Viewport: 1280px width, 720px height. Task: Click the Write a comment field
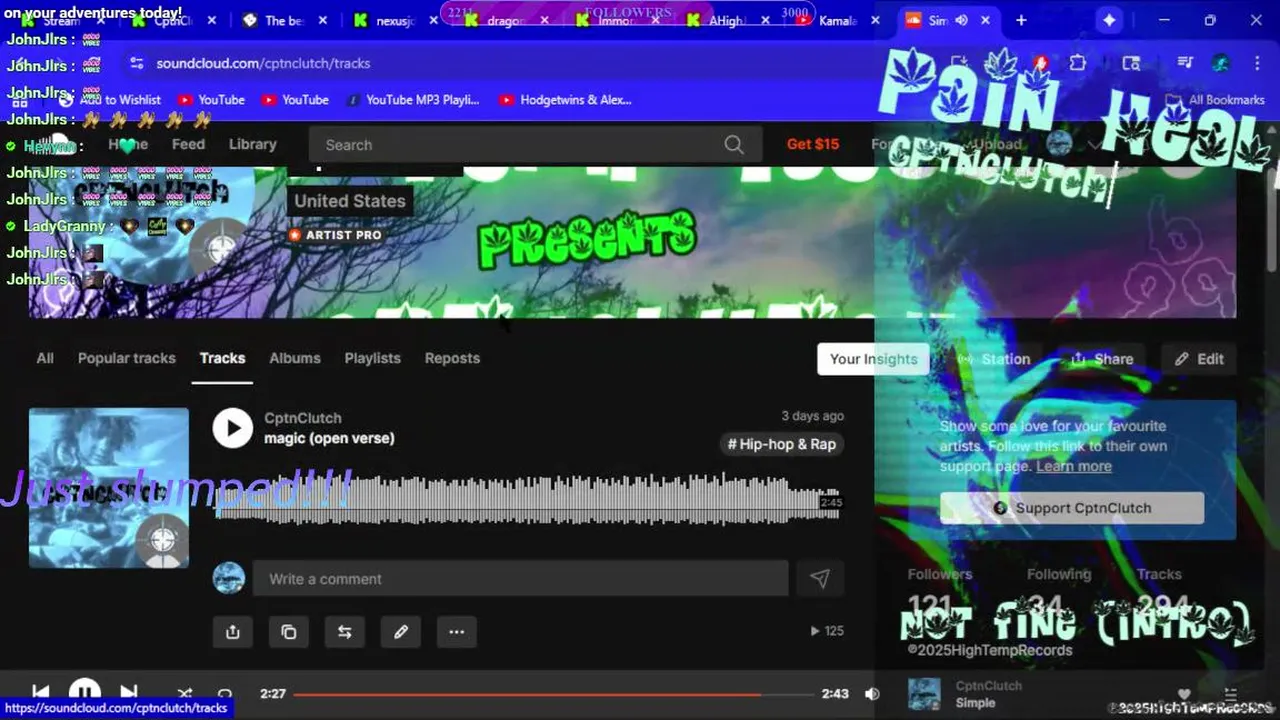pos(520,579)
